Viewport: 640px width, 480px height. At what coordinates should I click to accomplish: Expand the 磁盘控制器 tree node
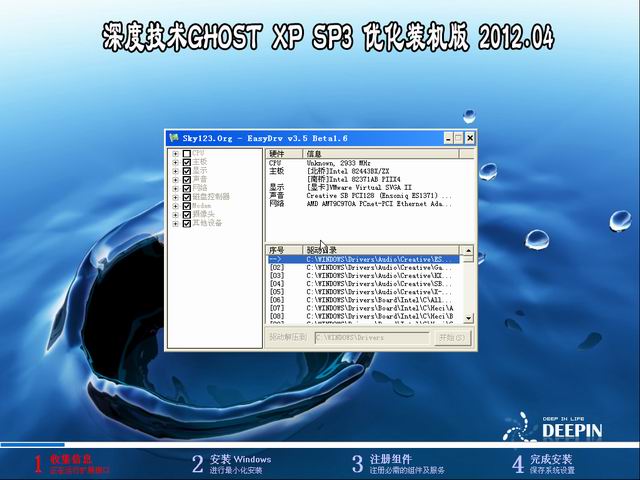coord(175,198)
